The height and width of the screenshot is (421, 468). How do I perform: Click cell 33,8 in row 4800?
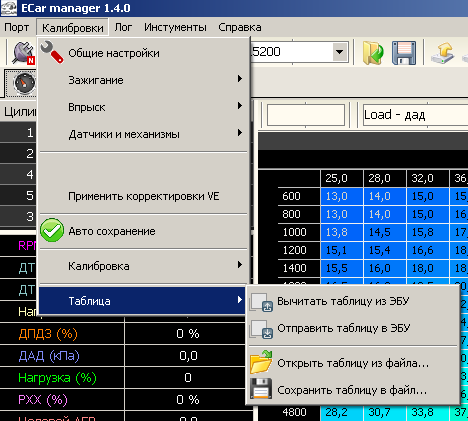428,412
